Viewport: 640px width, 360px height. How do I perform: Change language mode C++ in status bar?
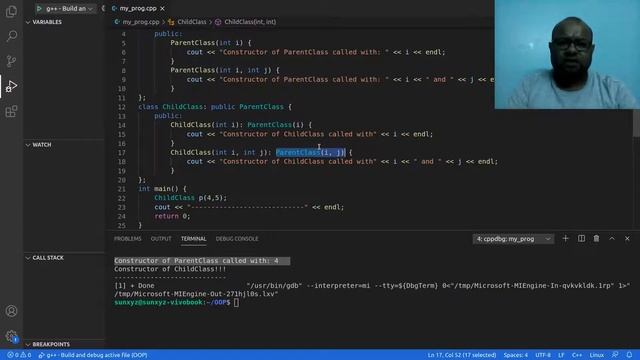click(x=577, y=355)
